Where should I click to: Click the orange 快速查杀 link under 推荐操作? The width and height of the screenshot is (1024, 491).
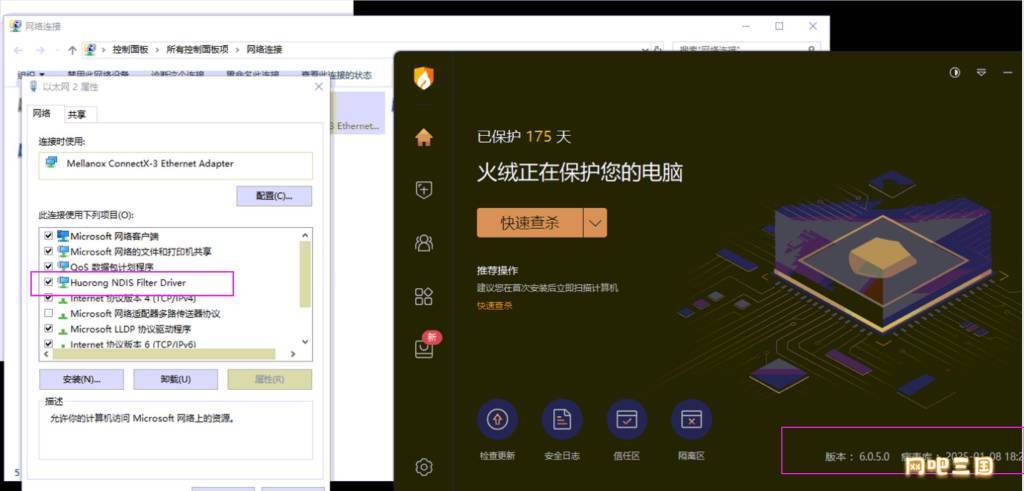point(494,306)
